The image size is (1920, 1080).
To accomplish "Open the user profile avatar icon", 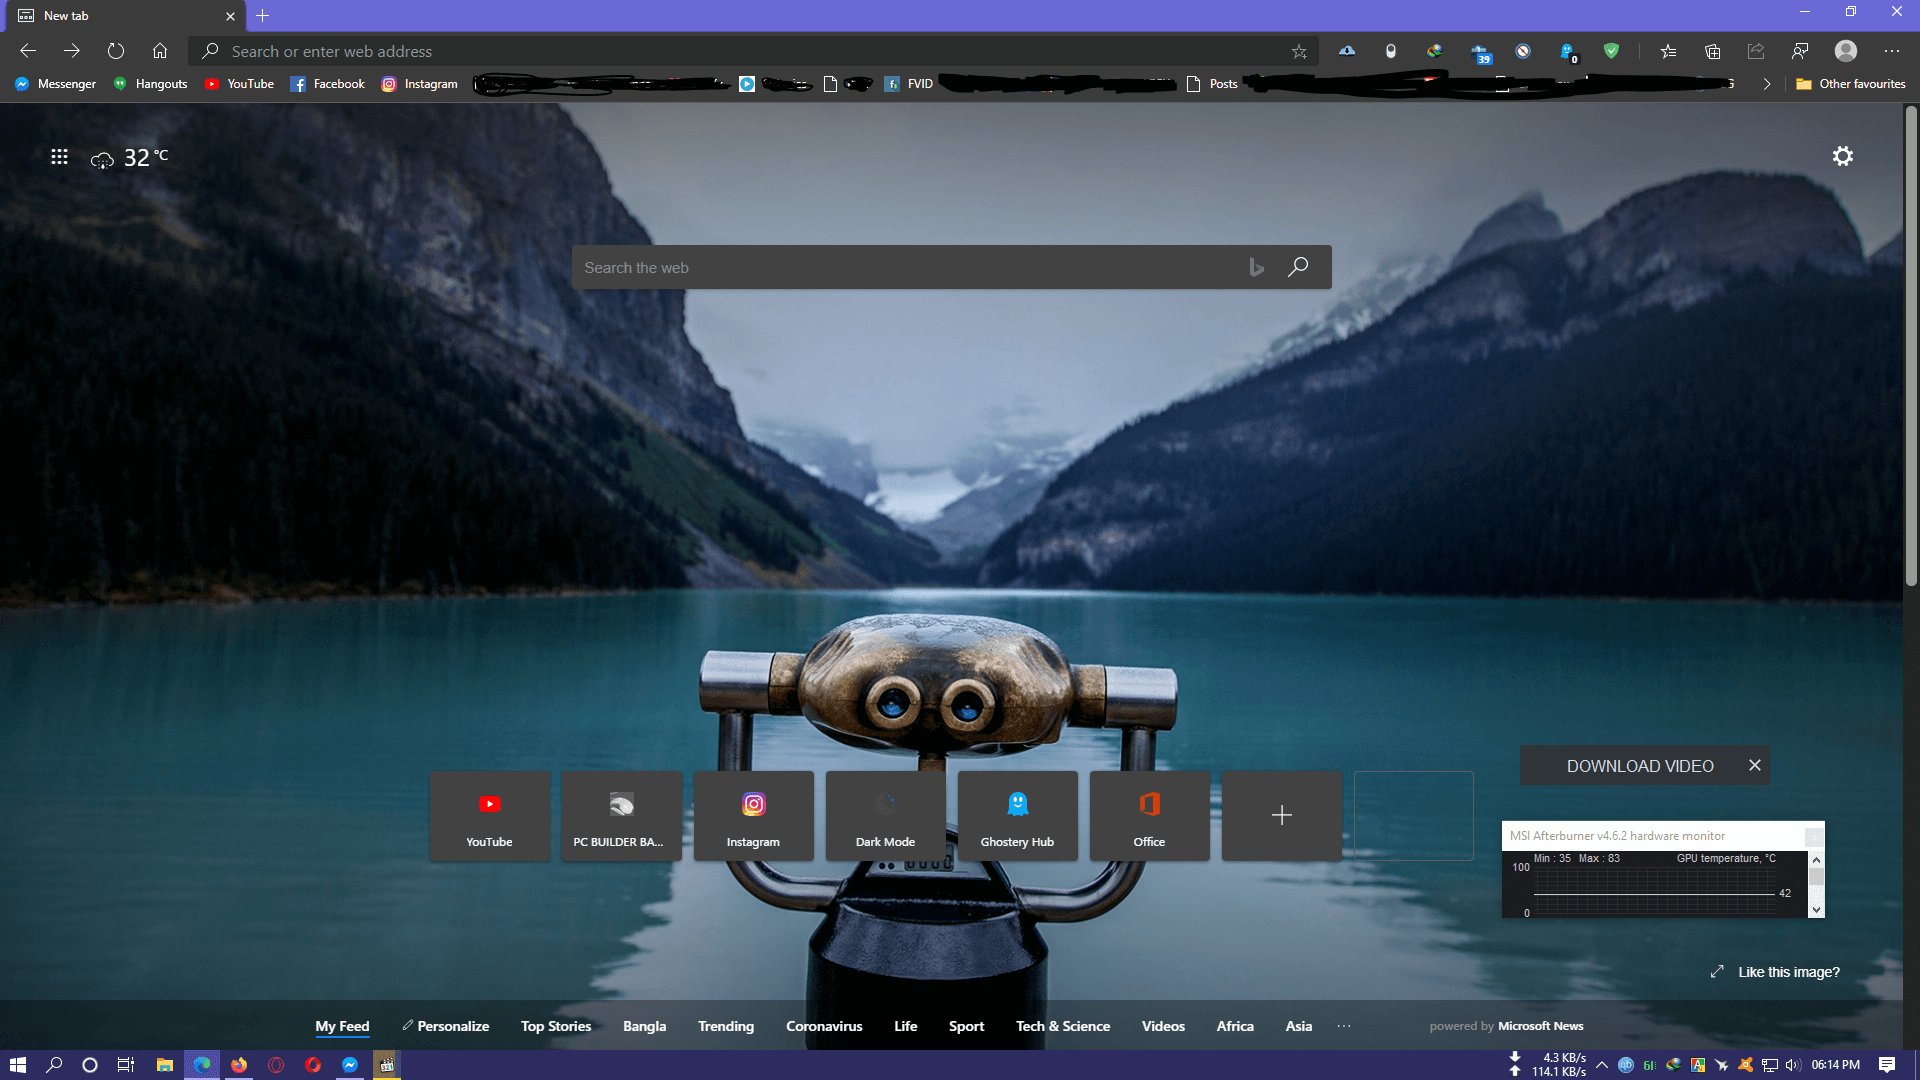I will coord(1845,51).
